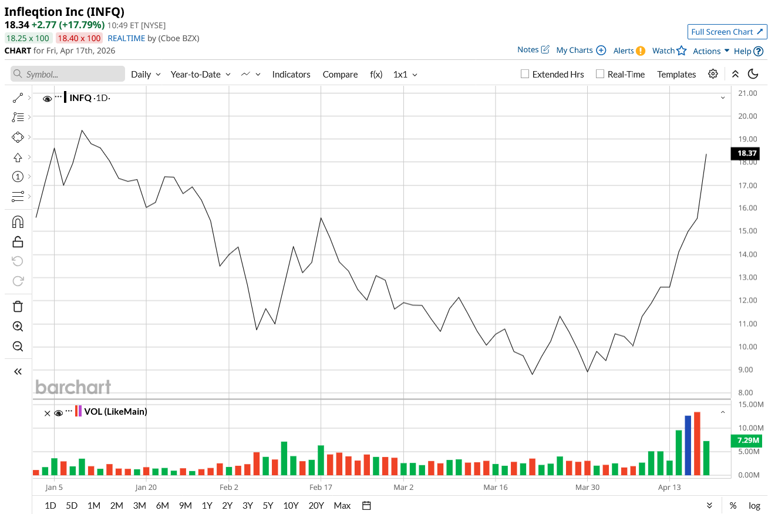Select the trend line drawing tool
768x514 pixels.
click(x=18, y=98)
